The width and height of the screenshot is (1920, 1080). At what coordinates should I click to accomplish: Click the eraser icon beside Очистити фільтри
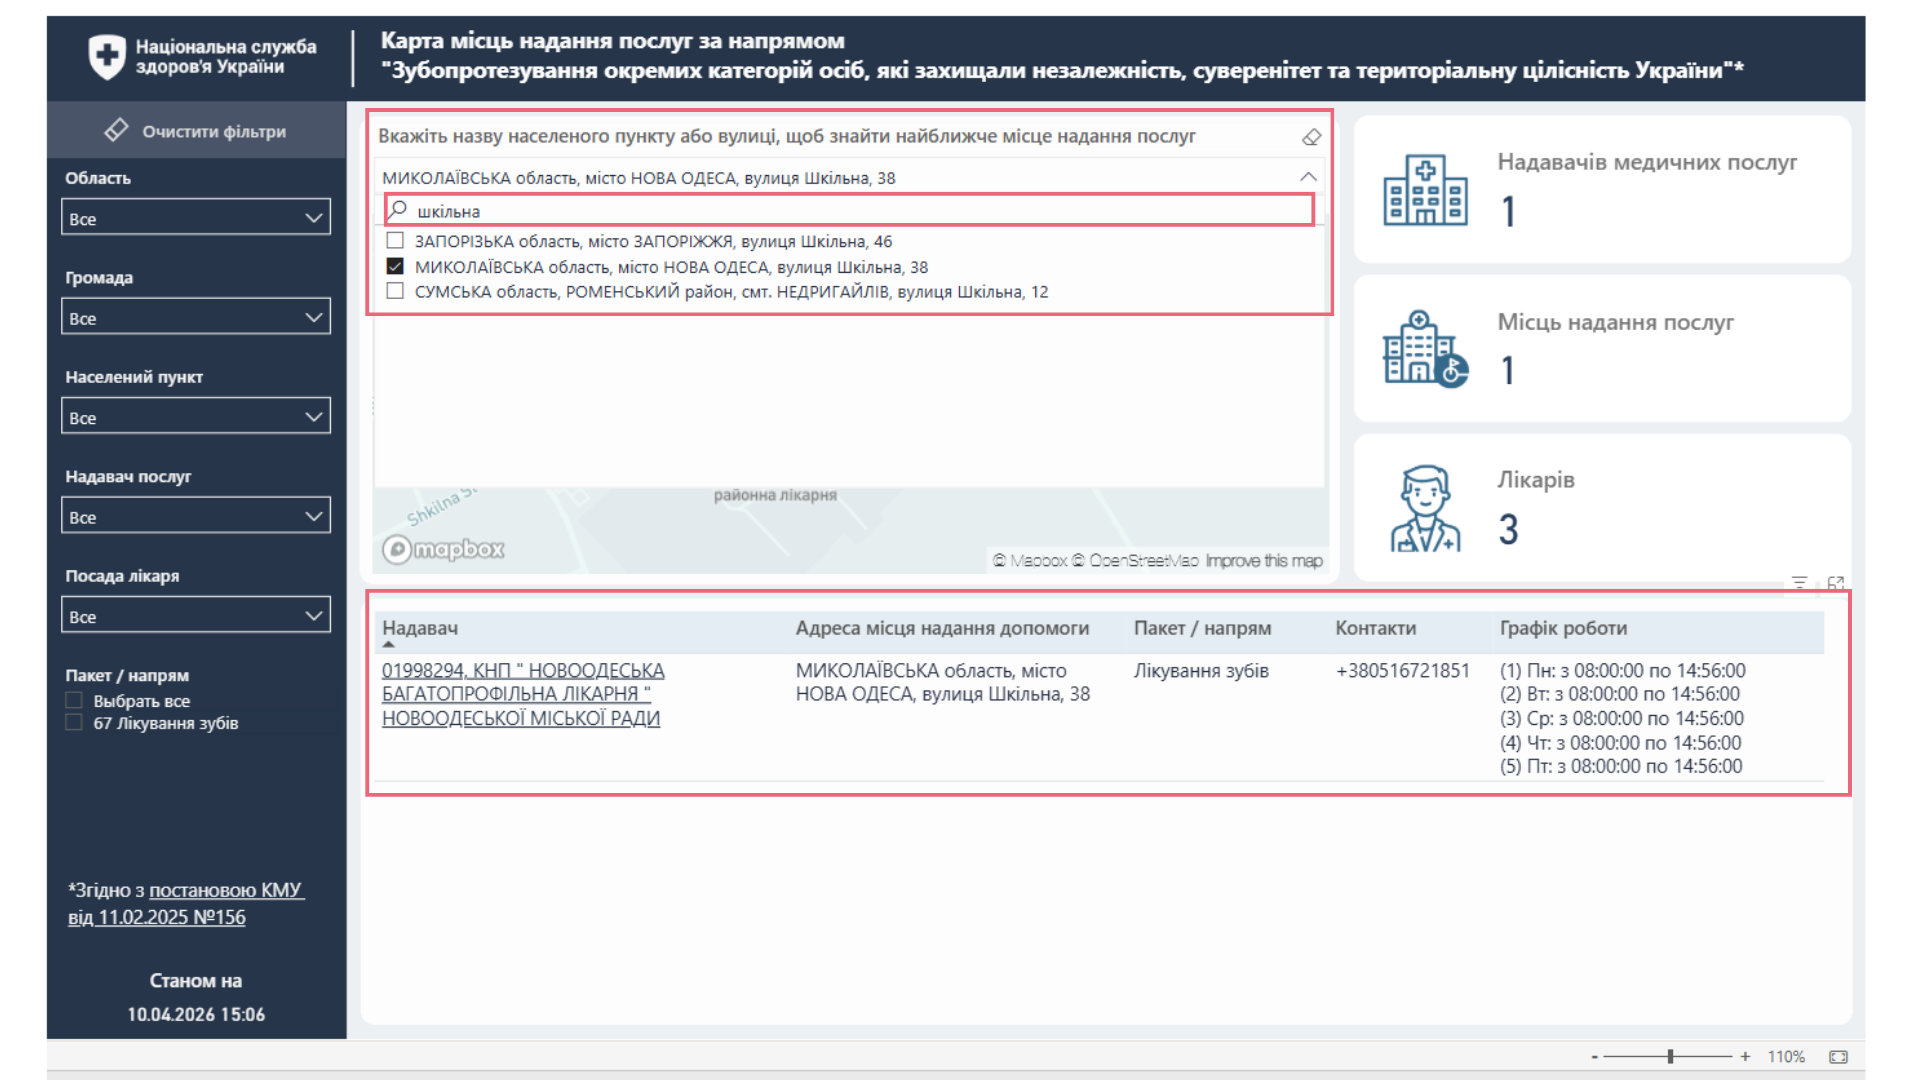[116, 130]
